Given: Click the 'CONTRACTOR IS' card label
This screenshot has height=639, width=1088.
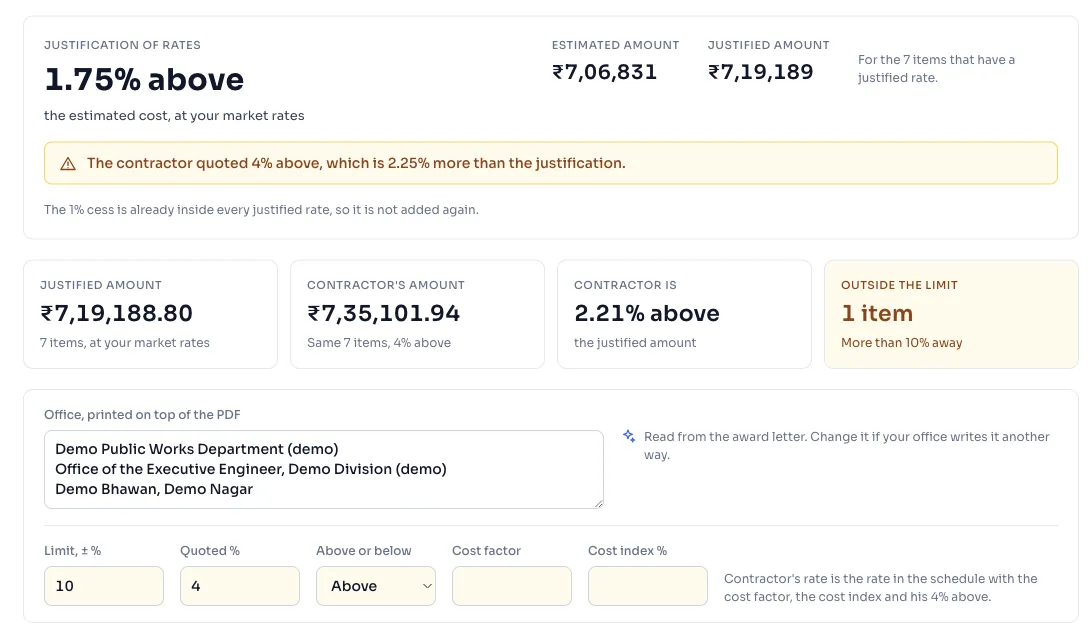Looking at the screenshot, I should click(x=625, y=285).
